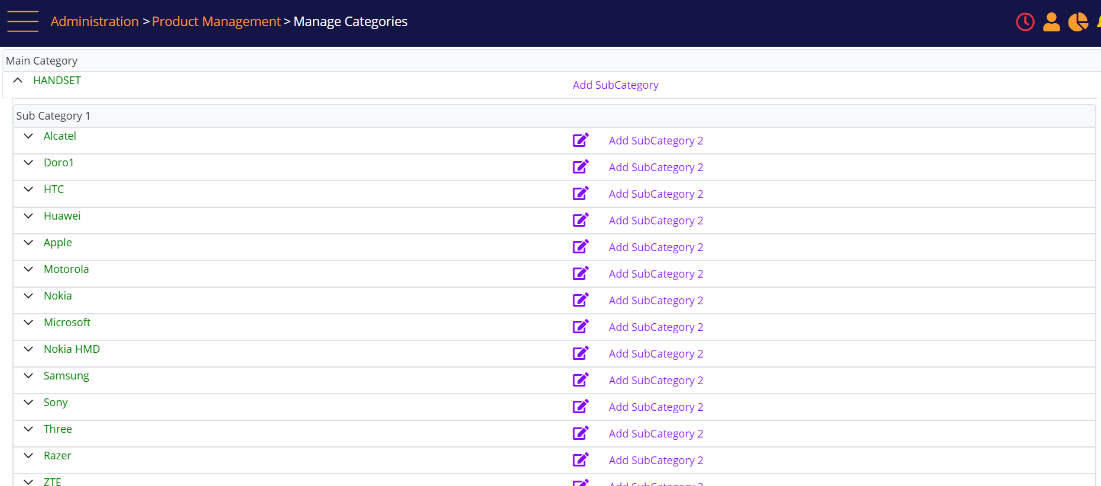1101x486 pixels.
Task: Add SubCategory 2 under Microsoft
Action: pos(656,327)
